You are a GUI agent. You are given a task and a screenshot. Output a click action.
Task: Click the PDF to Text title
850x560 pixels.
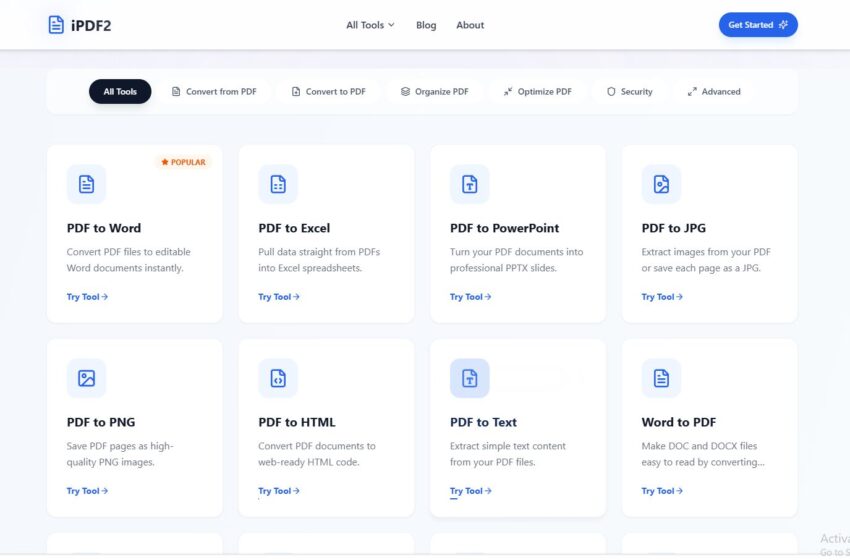483,422
